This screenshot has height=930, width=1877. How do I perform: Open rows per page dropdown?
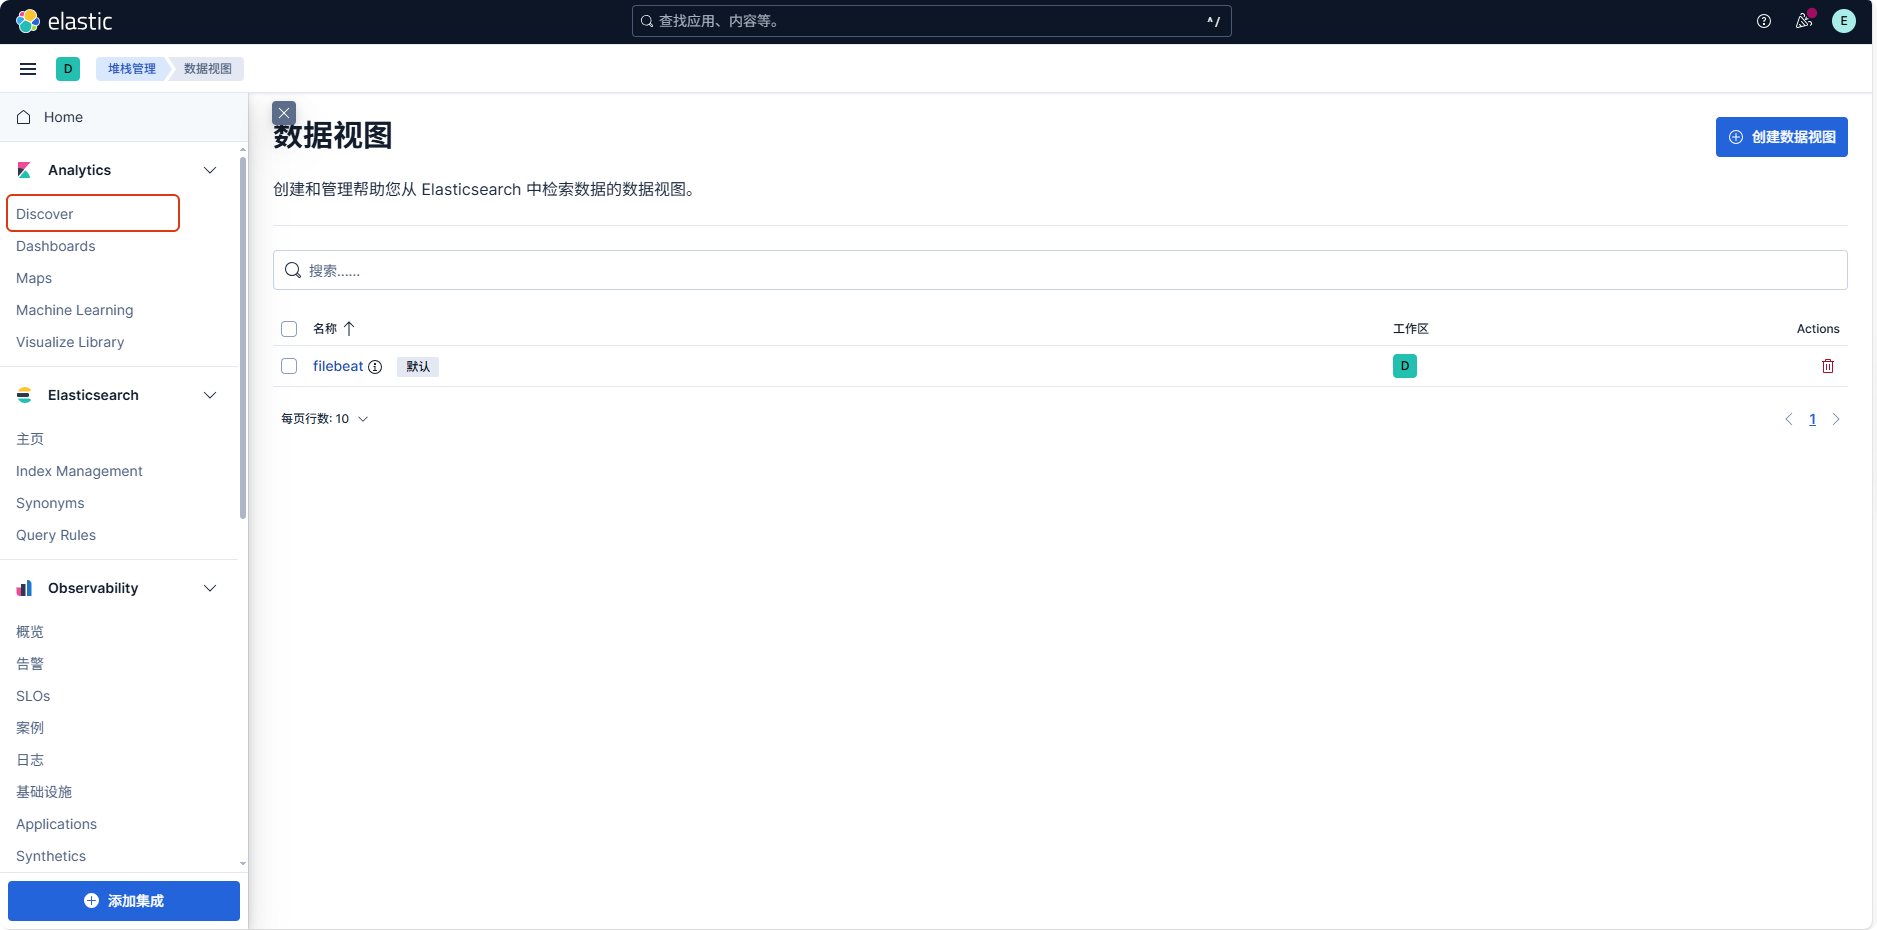click(324, 419)
